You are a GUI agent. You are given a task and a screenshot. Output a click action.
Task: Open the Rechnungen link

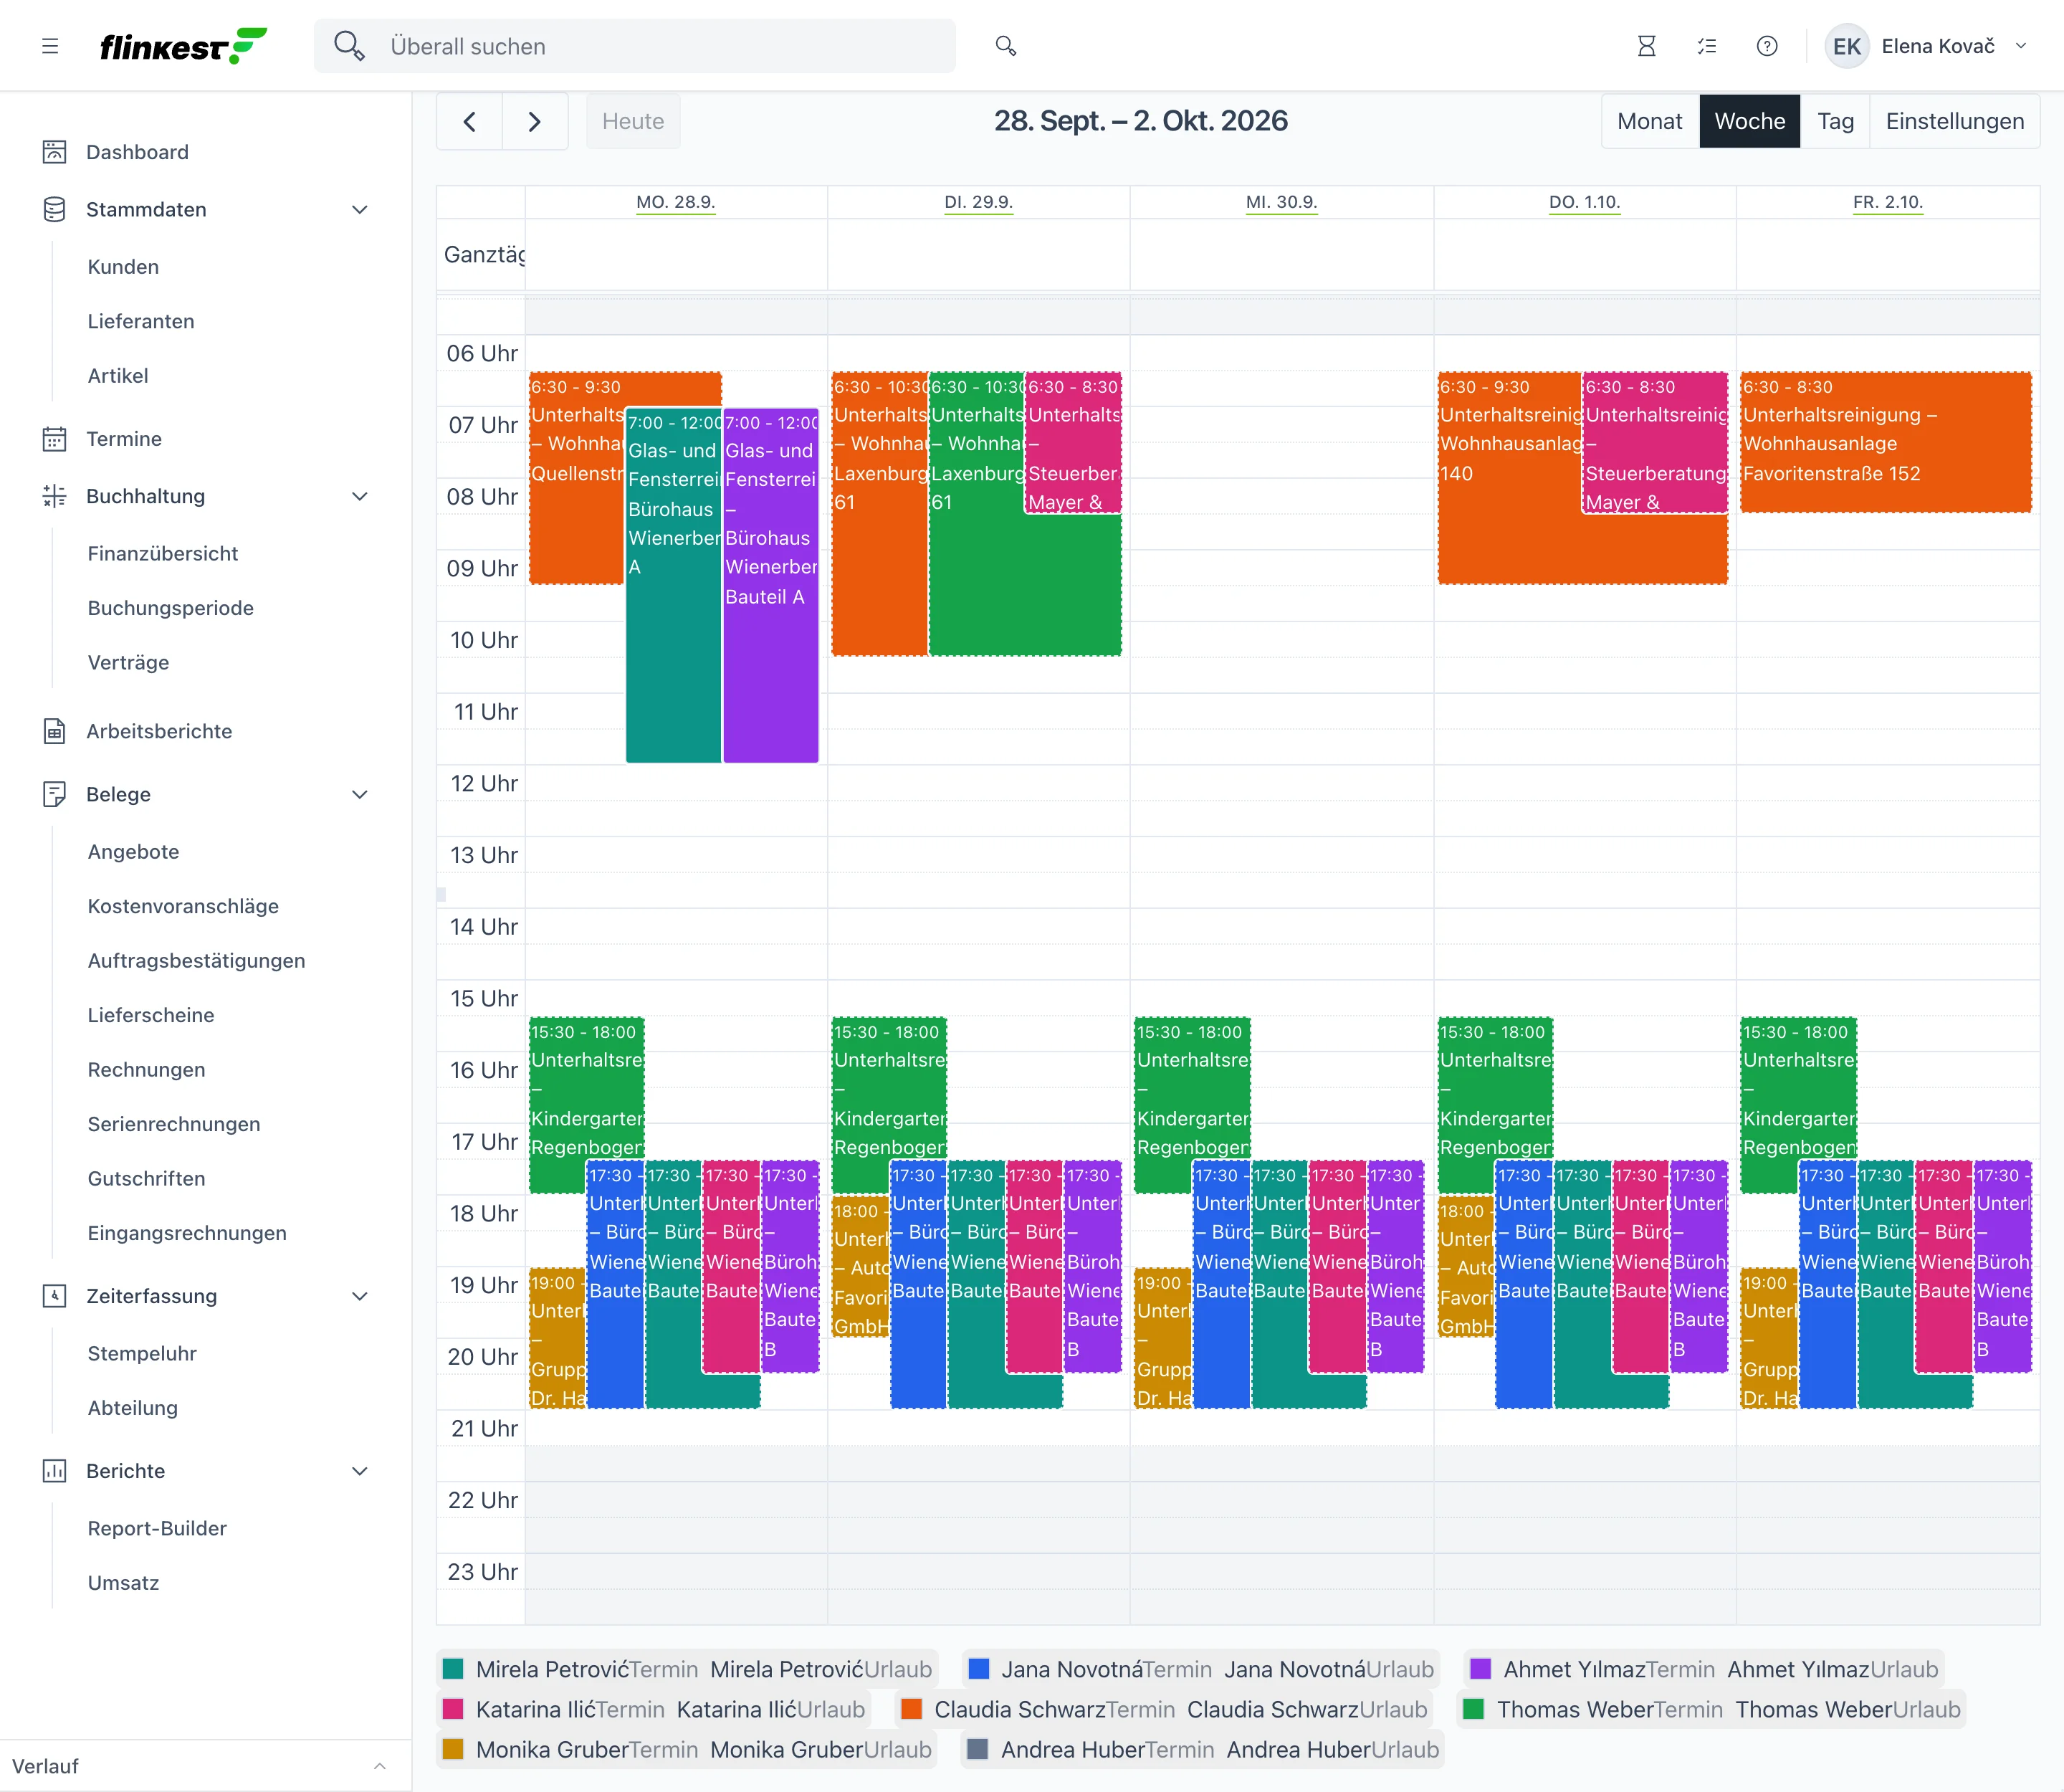pyautogui.click(x=146, y=1070)
